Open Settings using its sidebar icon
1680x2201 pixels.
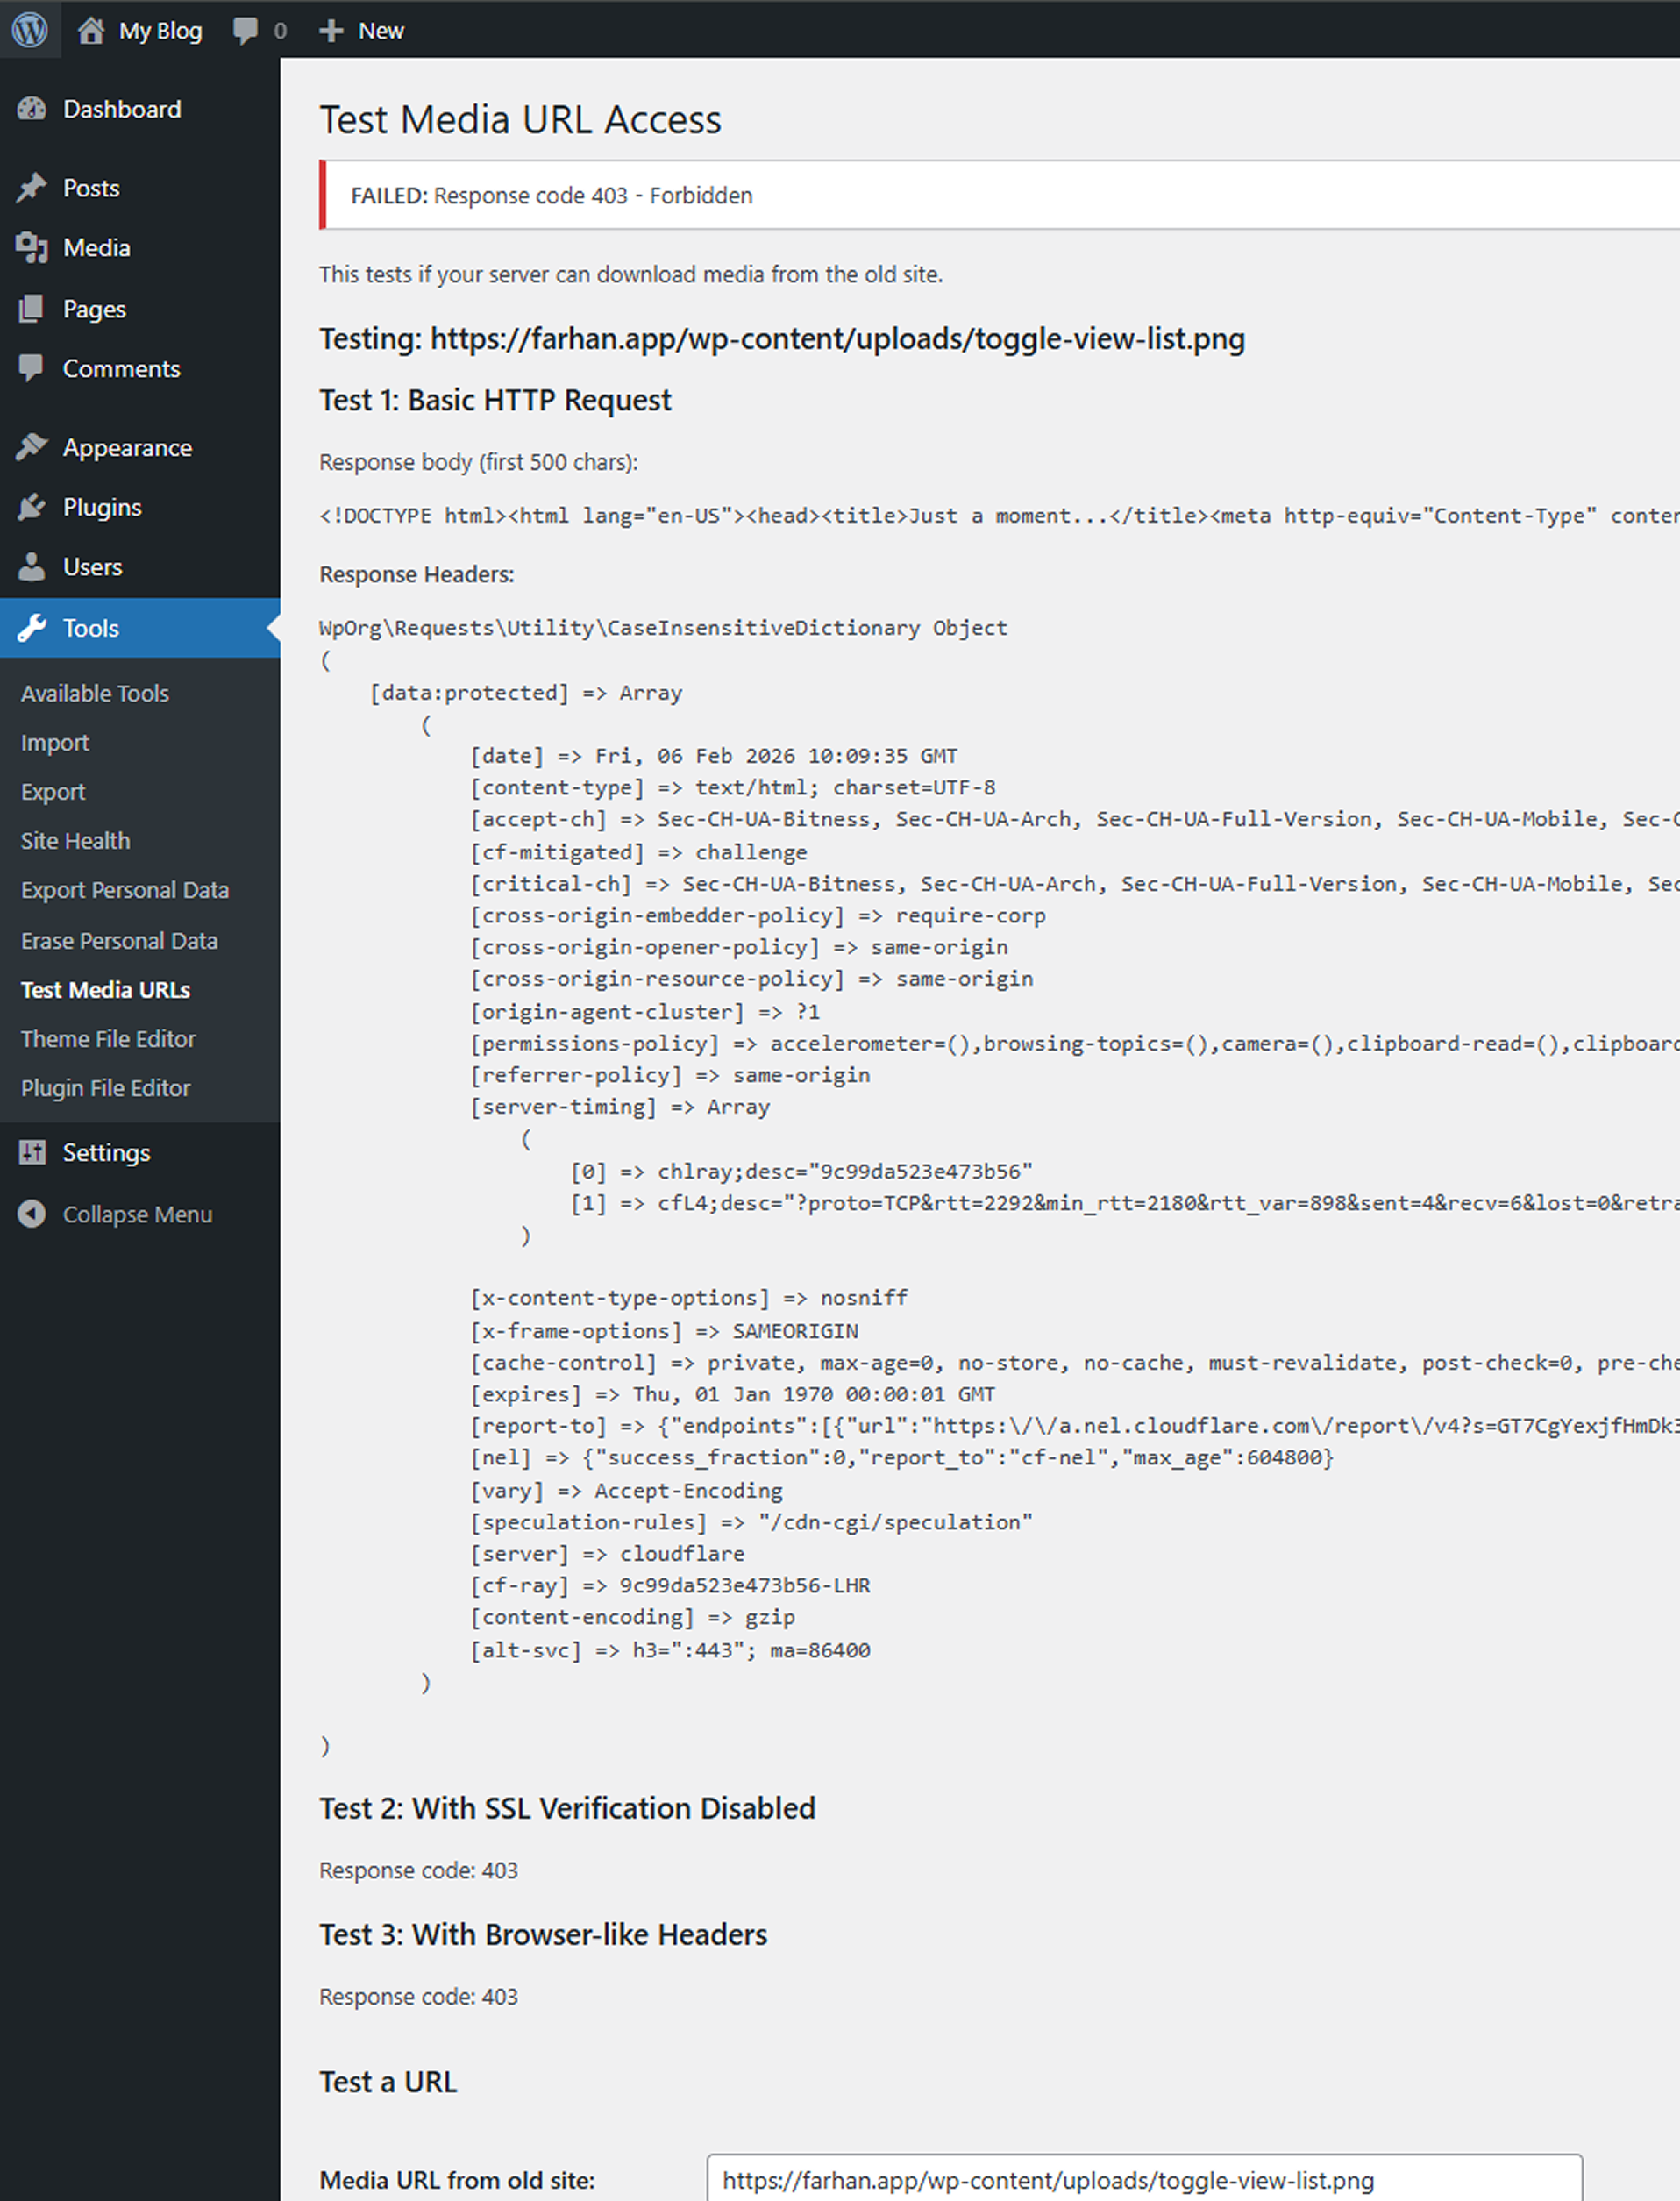point(33,1152)
